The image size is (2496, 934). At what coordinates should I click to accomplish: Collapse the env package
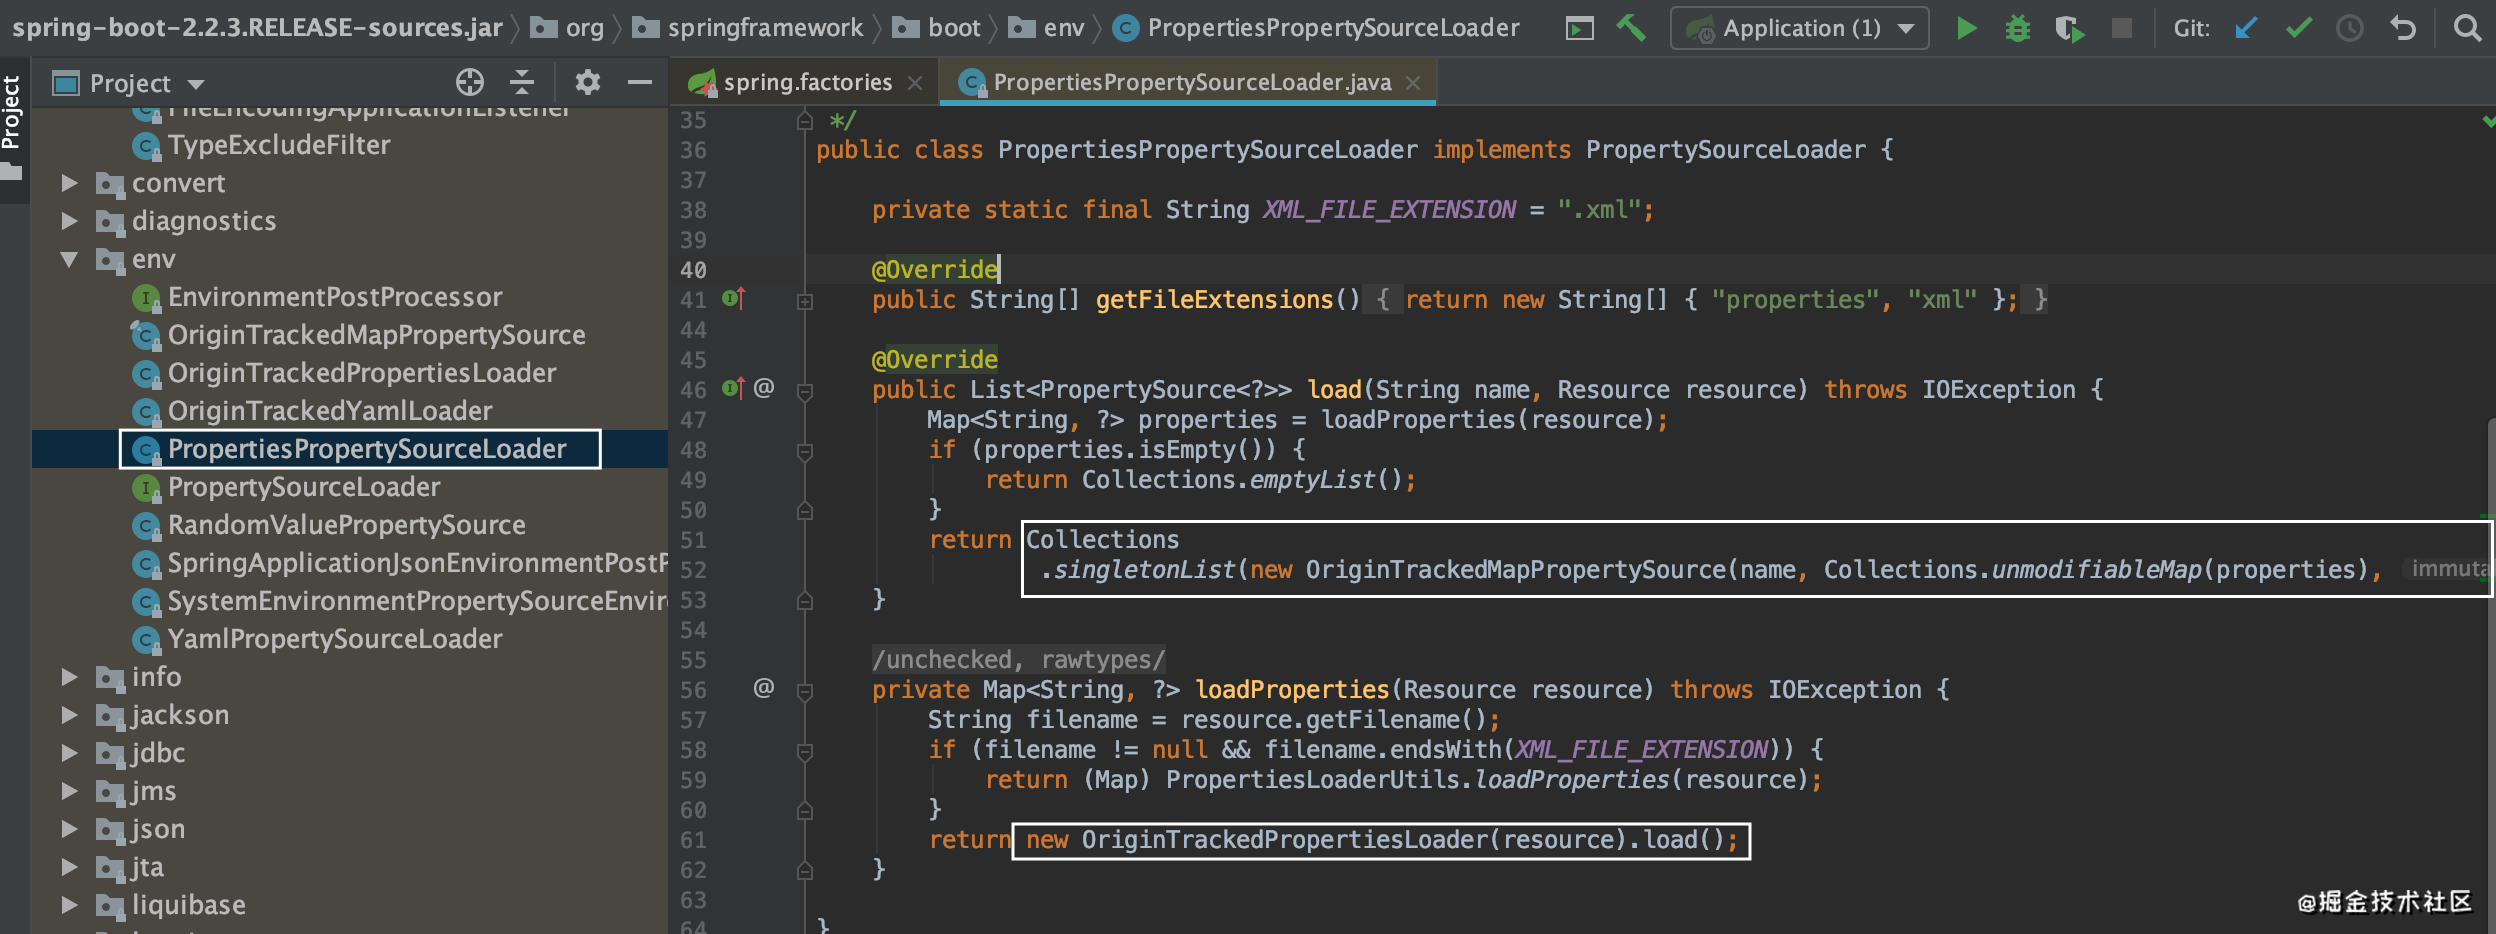point(69,259)
